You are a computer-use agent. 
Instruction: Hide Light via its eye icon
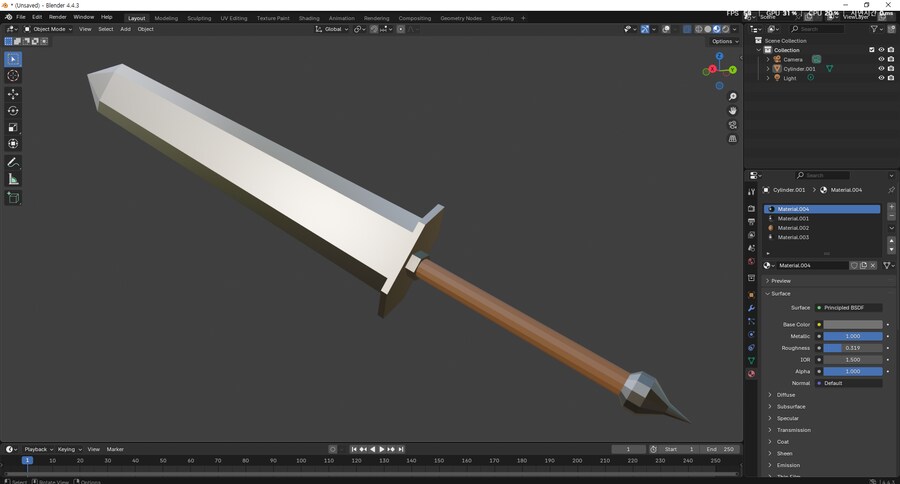tap(881, 78)
